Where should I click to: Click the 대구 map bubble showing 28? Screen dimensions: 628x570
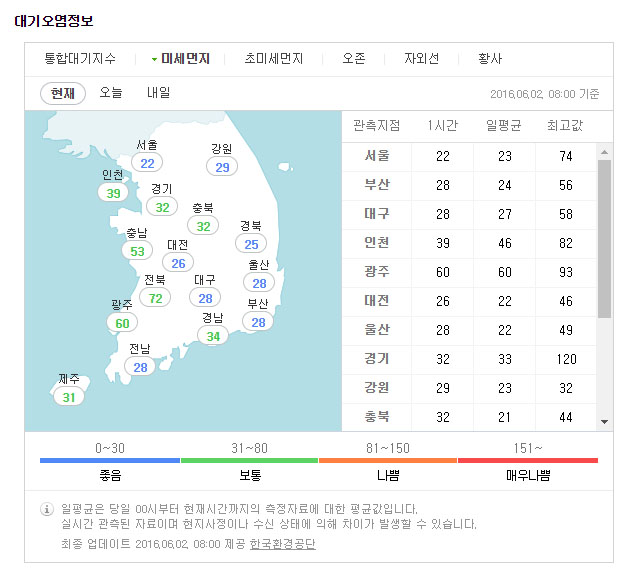click(205, 298)
